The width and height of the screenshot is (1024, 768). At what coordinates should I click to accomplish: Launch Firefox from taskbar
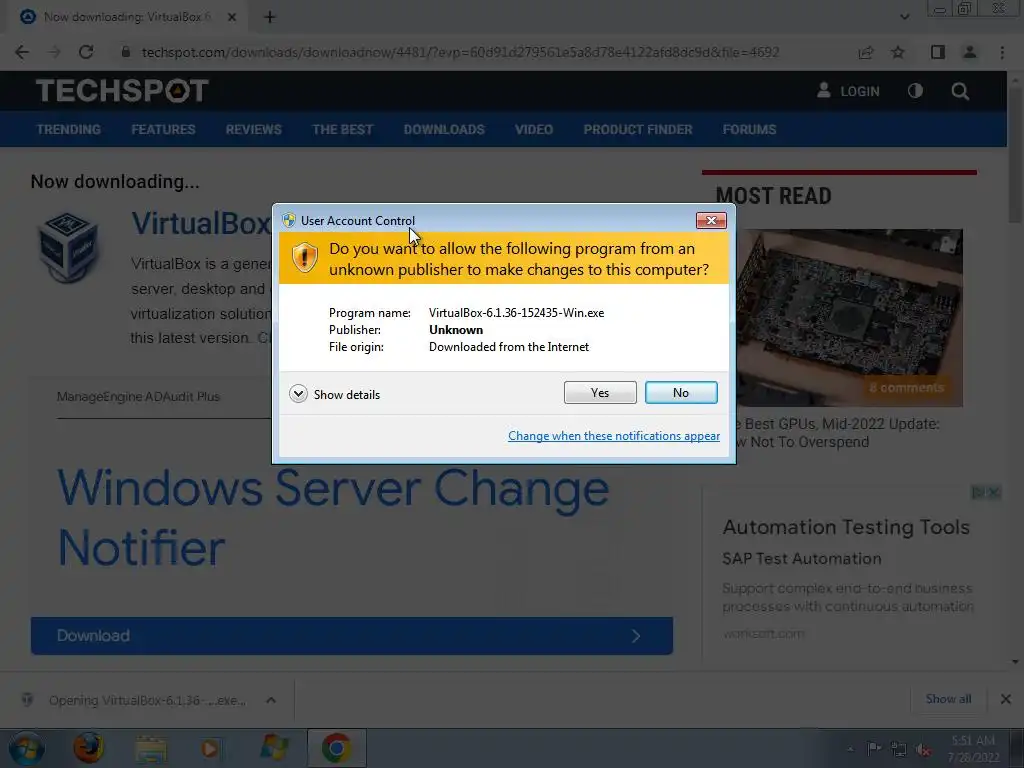point(88,748)
